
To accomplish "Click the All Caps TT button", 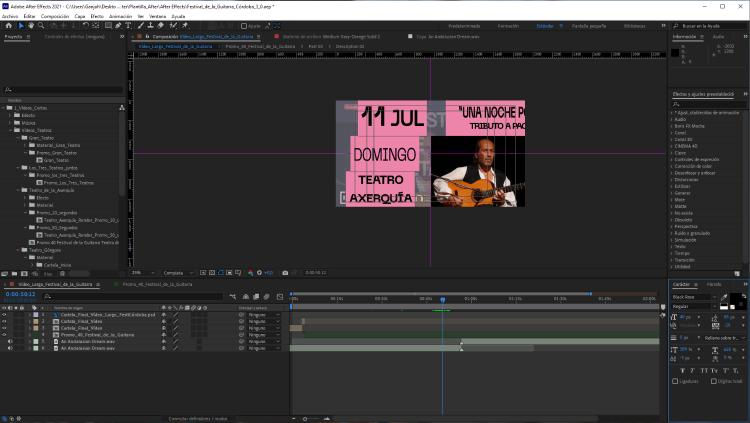I will [704, 371].
